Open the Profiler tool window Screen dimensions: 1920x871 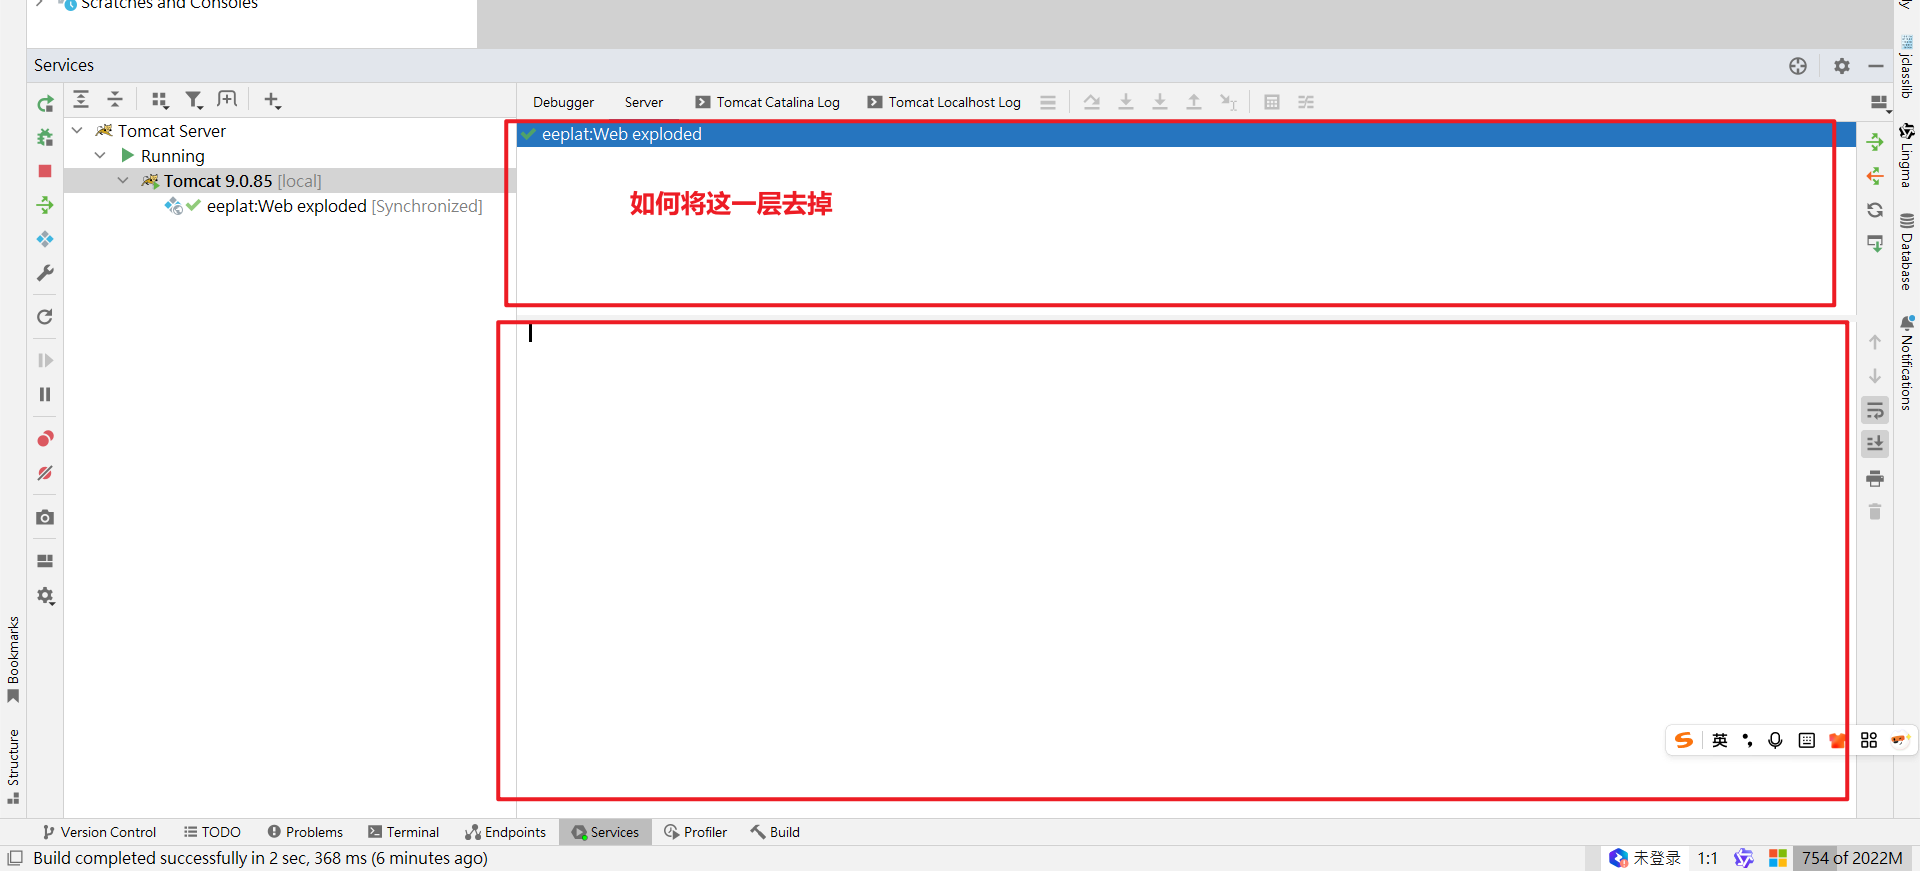696,832
